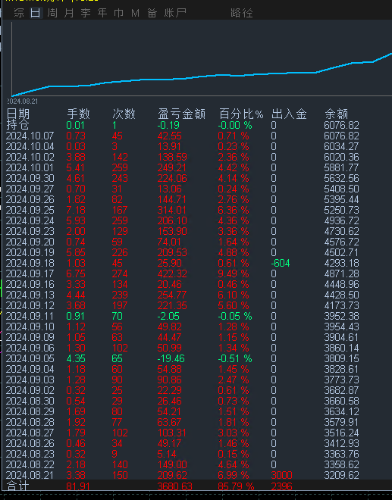The width and height of the screenshot is (392, 500).
Task: Select the 2024.08.22 date row
Action: pyautogui.click(x=30, y=465)
